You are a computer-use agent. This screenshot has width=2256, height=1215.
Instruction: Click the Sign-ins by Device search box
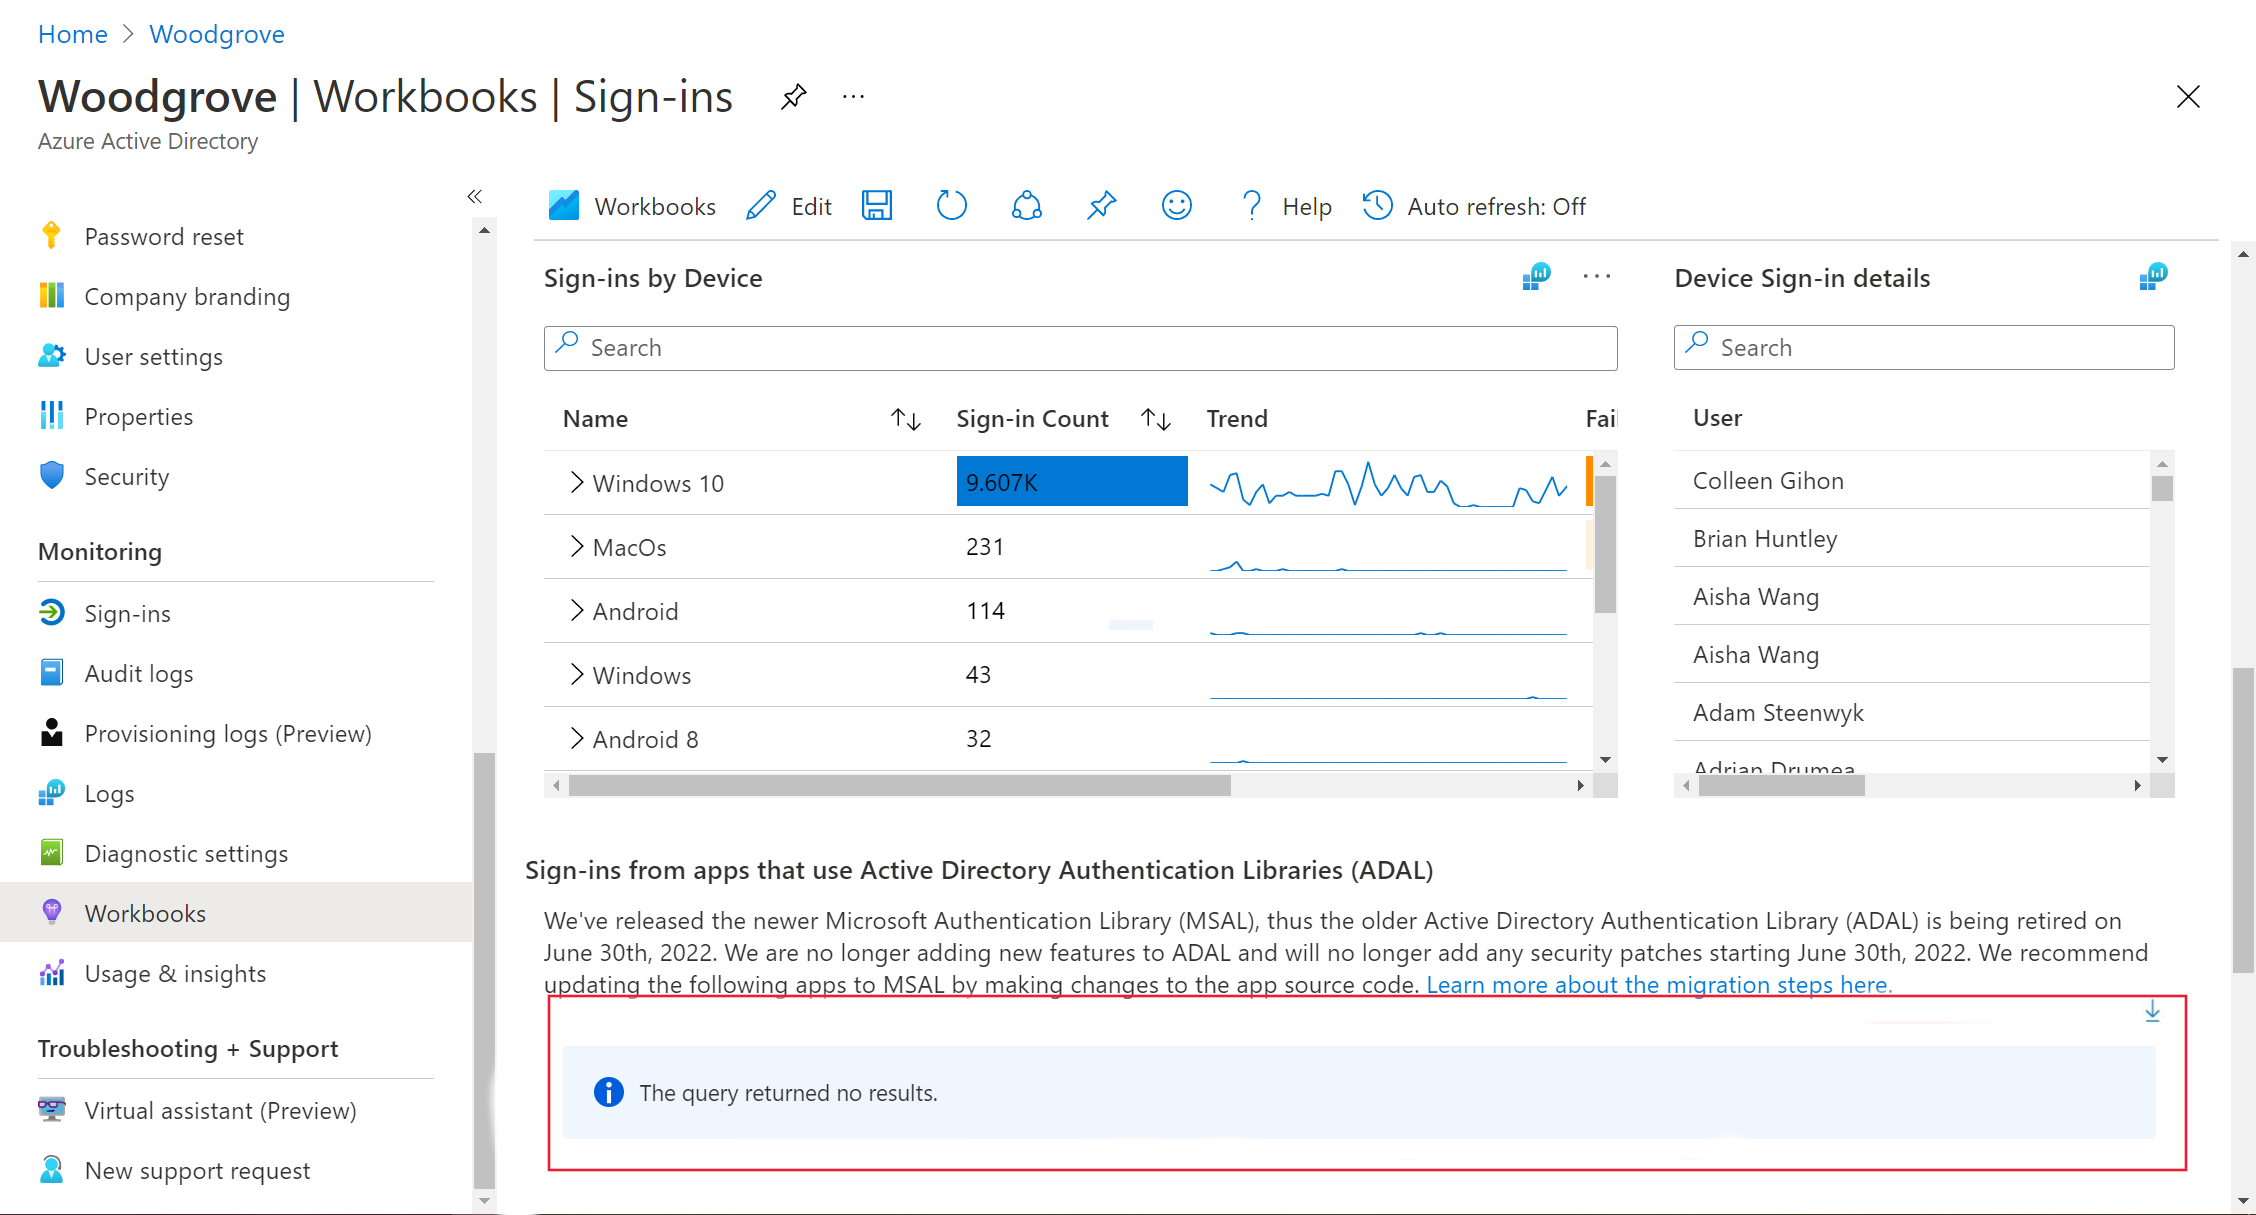click(1080, 348)
